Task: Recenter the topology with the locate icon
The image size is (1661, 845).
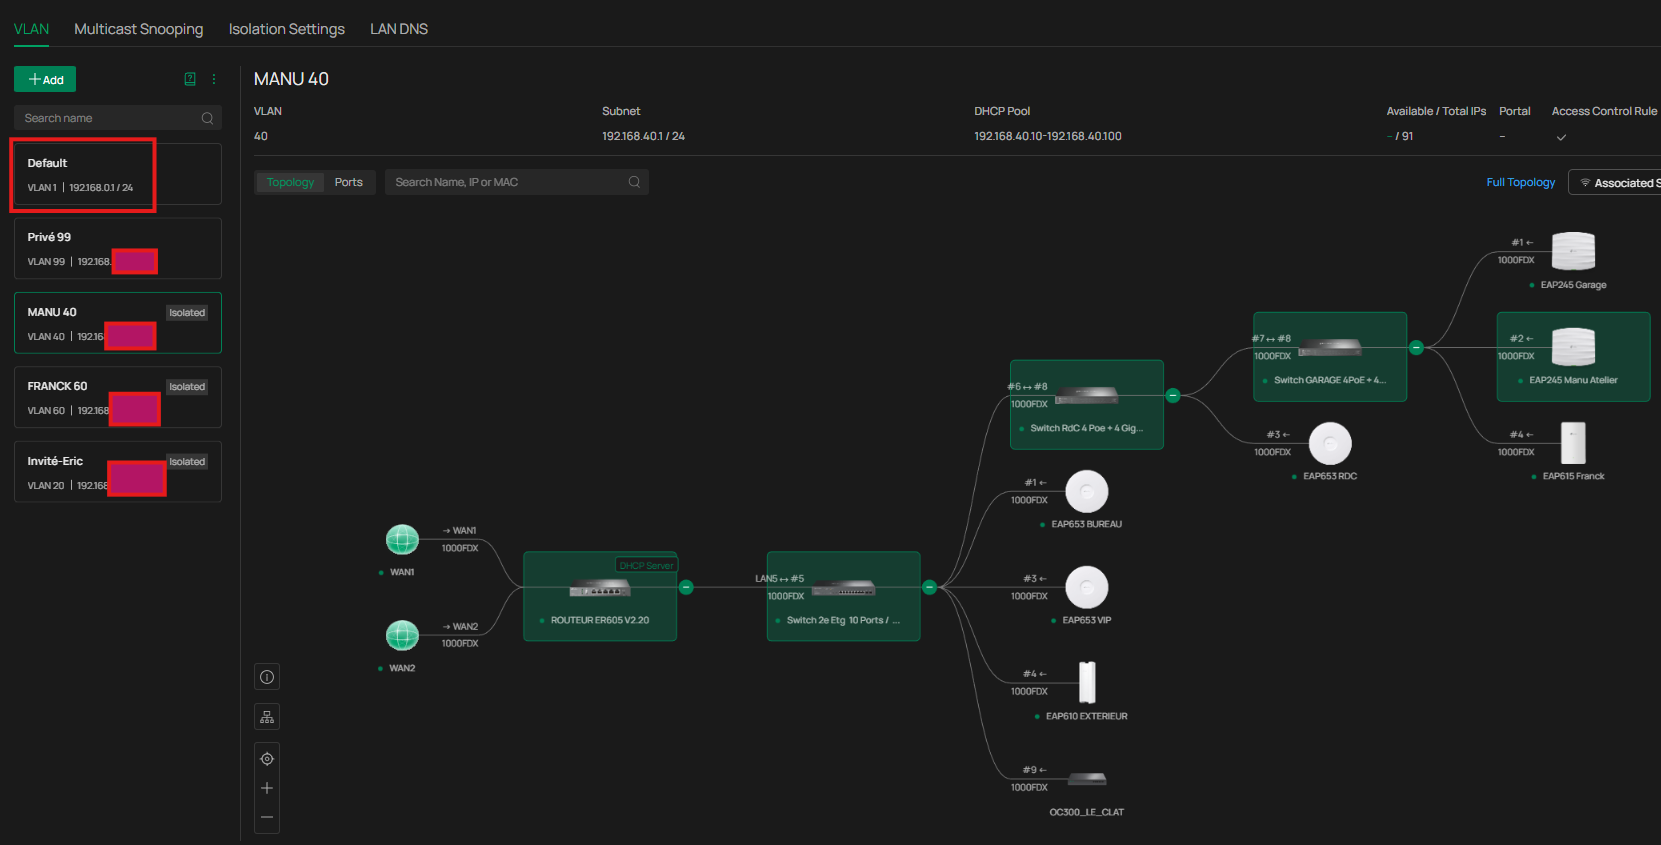Action: 267,759
